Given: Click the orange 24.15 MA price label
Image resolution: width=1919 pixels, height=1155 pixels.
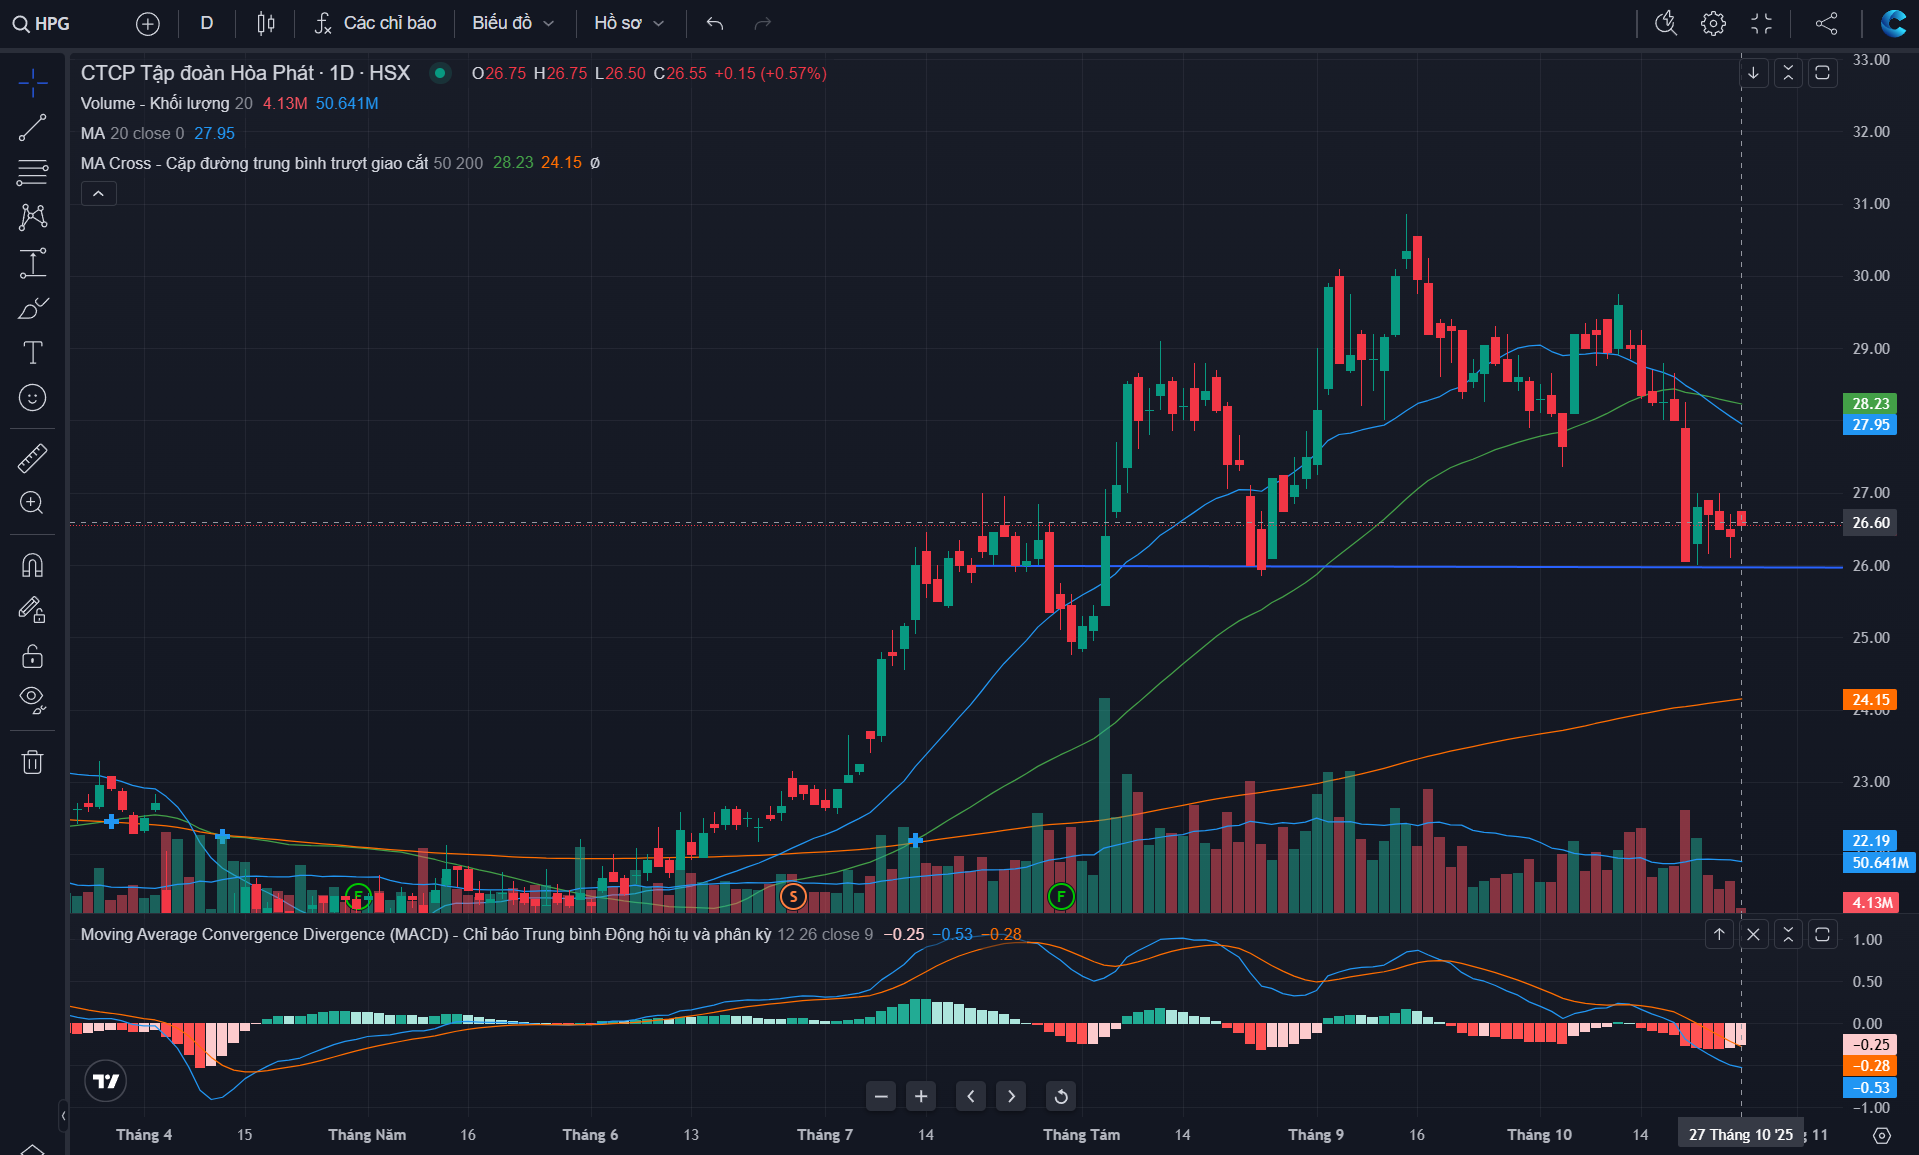Looking at the screenshot, I should point(1870,700).
